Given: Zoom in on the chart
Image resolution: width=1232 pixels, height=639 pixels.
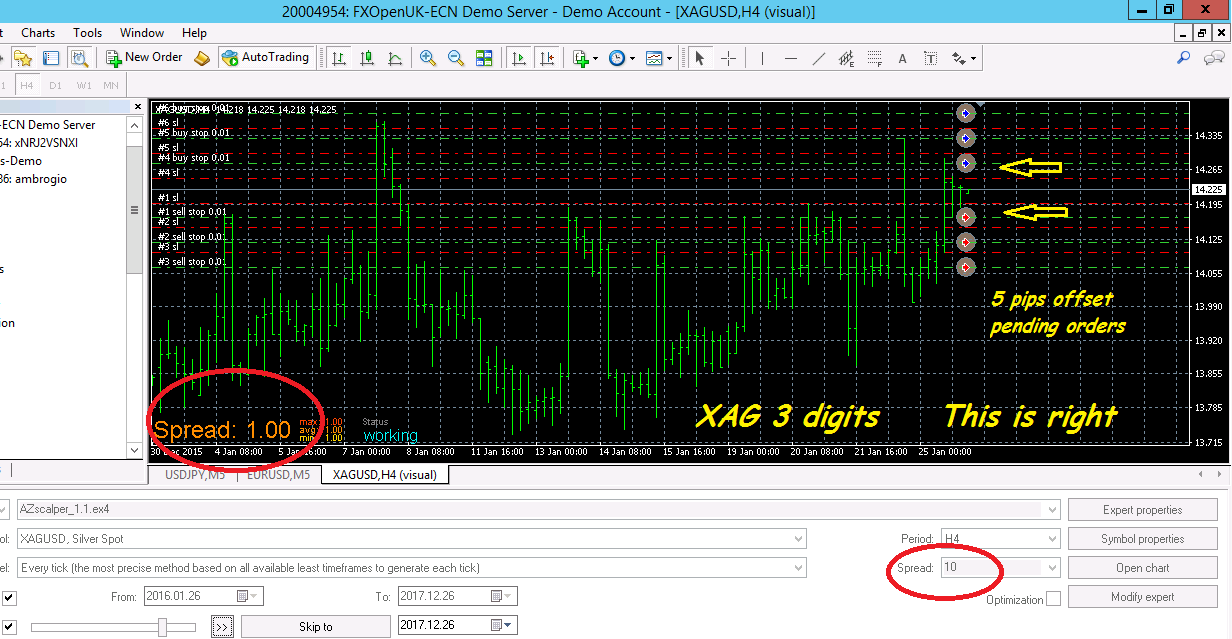Looking at the screenshot, I should (x=428, y=58).
